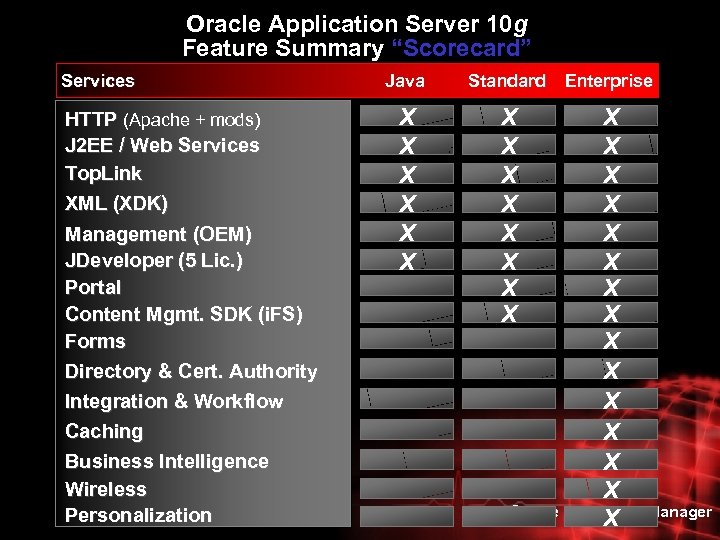Click the X in Integration & Workflow row

click(x=611, y=400)
